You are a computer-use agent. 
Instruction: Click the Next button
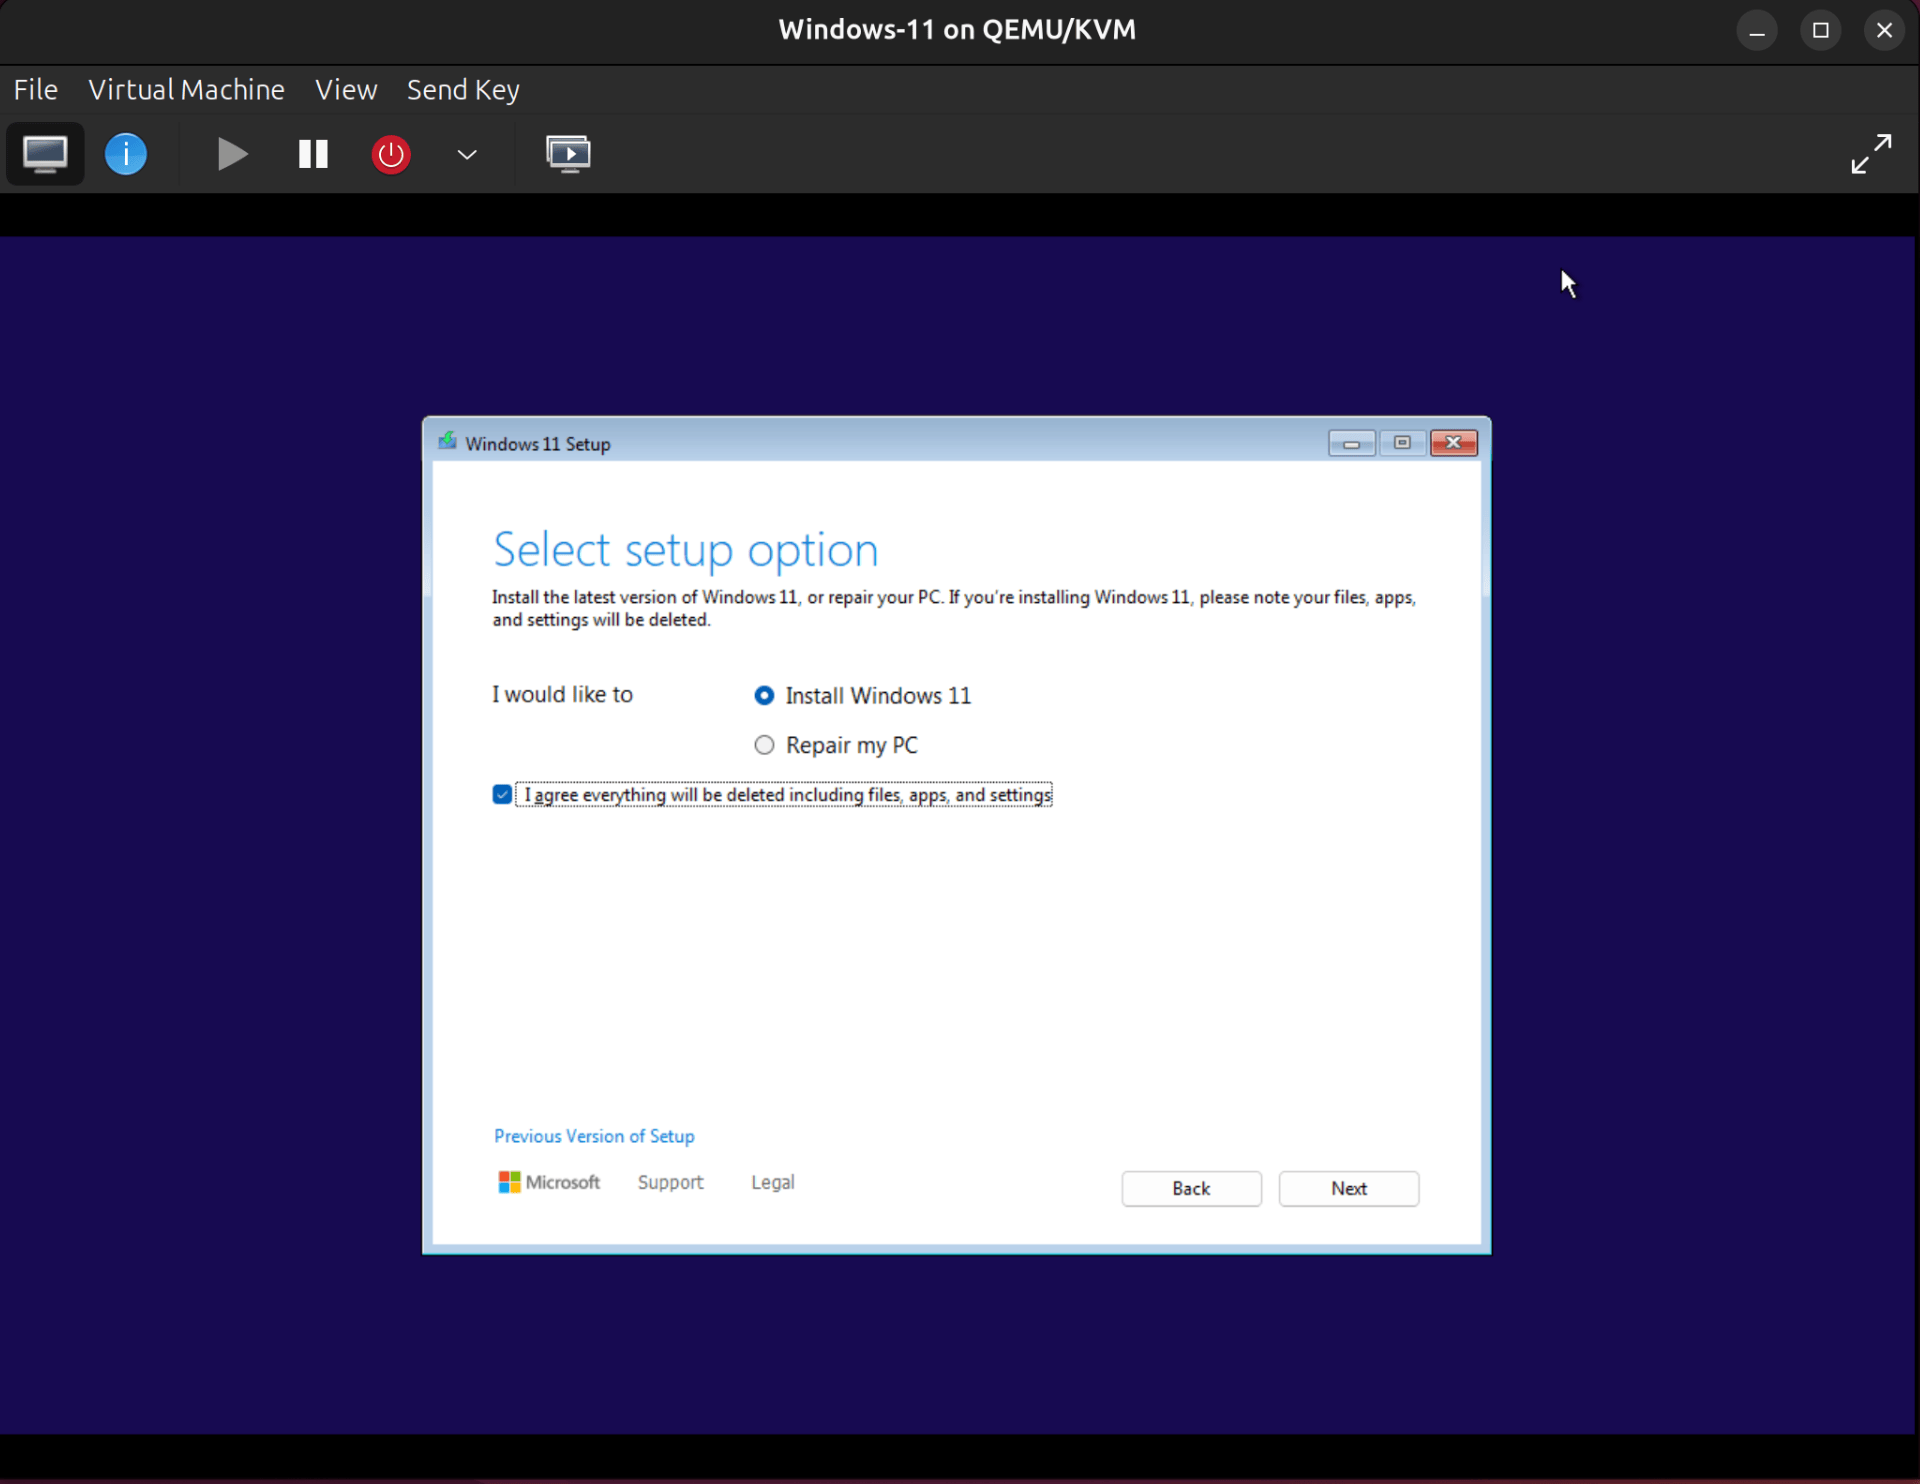[1348, 1188]
